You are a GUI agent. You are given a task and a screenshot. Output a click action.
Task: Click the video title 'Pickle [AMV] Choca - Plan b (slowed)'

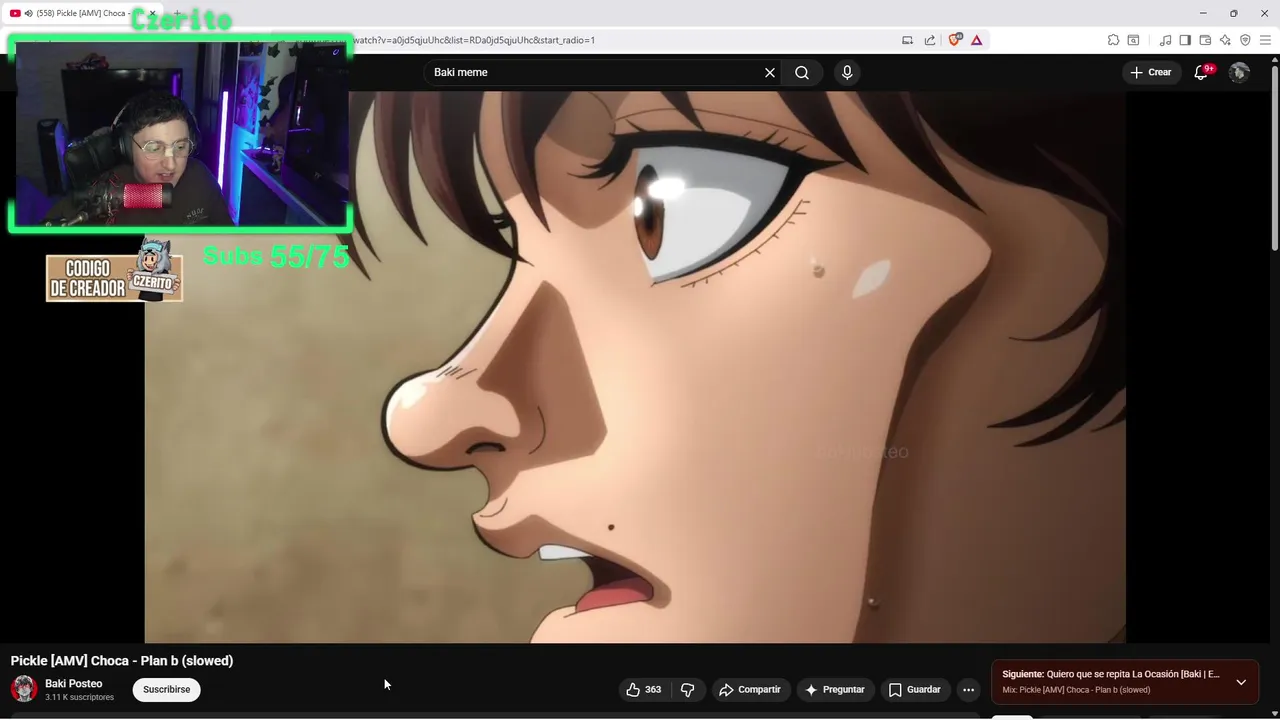pos(122,661)
